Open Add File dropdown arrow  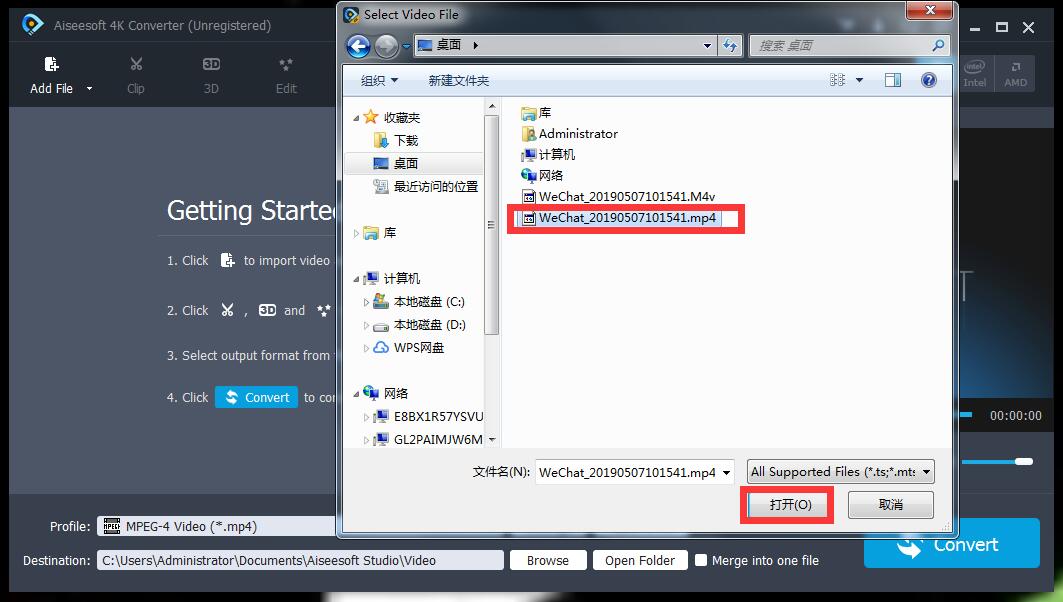tap(89, 89)
